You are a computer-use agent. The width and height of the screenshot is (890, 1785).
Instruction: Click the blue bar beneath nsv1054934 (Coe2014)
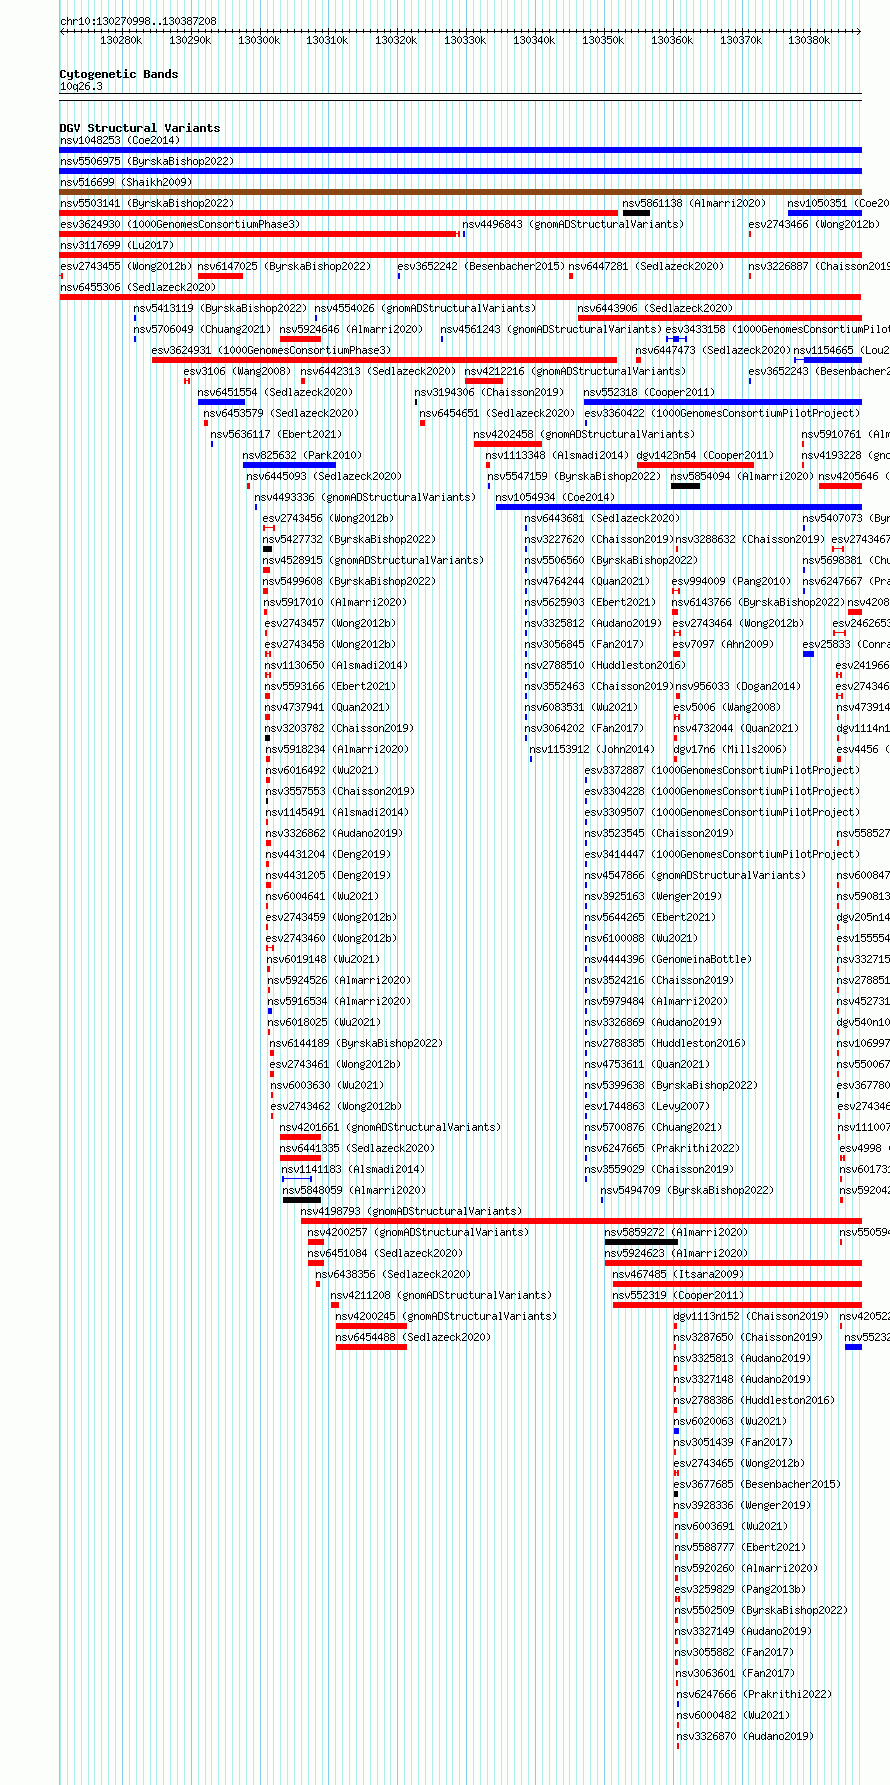click(x=678, y=507)
